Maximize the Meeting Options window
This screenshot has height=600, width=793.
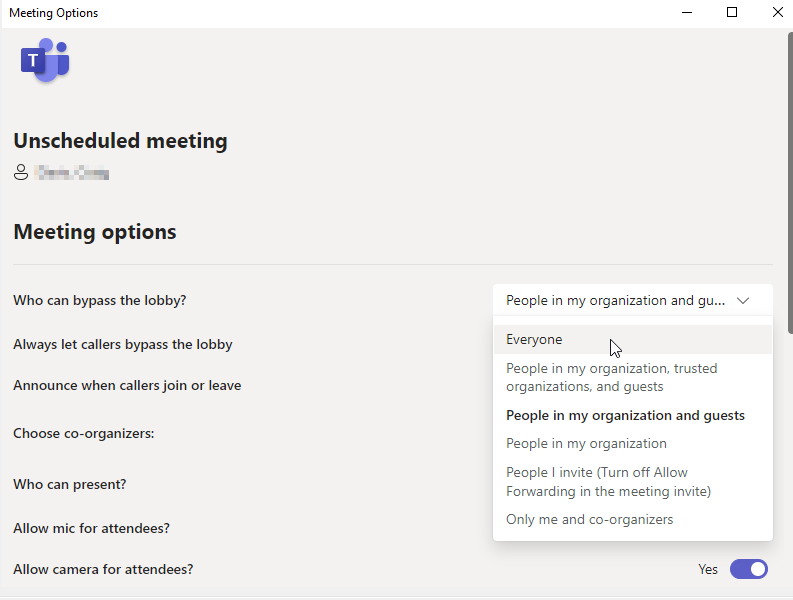732,13
